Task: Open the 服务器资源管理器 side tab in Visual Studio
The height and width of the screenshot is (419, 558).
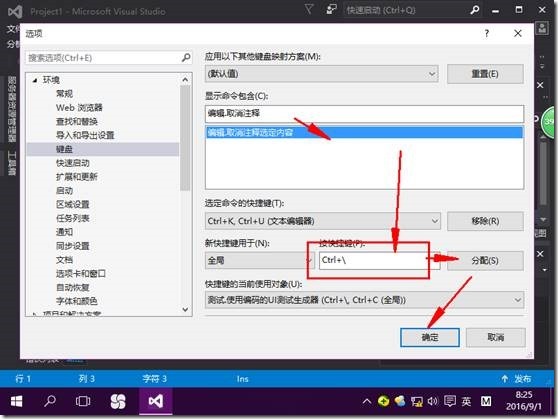Action: pos(12,109)
